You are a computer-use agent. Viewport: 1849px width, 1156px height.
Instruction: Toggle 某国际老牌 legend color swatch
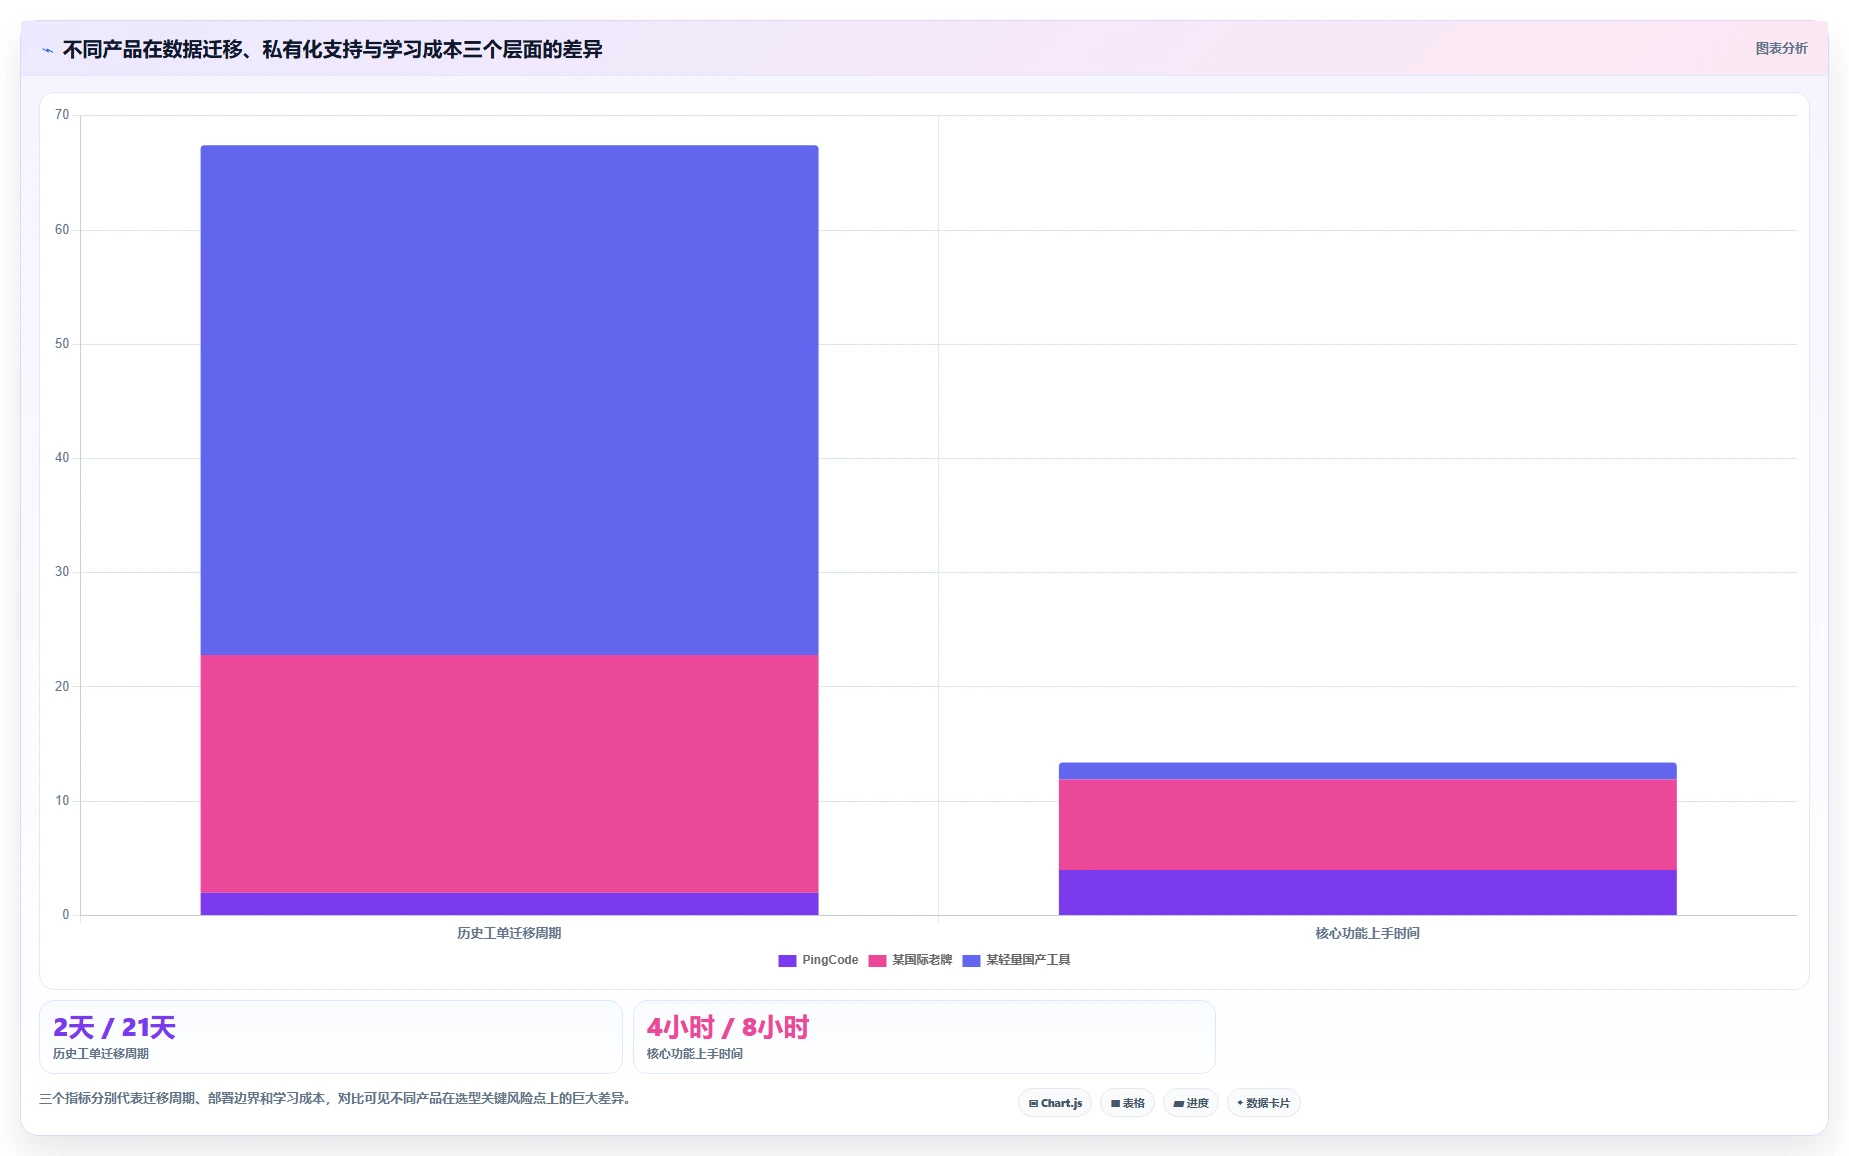[x=877, y=961]
